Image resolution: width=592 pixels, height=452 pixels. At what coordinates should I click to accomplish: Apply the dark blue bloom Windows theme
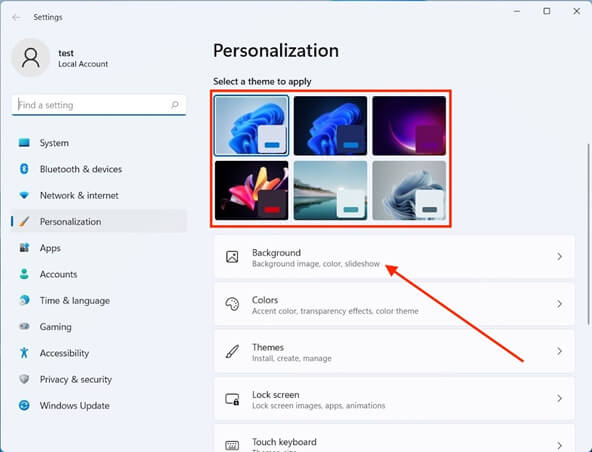[330, 125]
